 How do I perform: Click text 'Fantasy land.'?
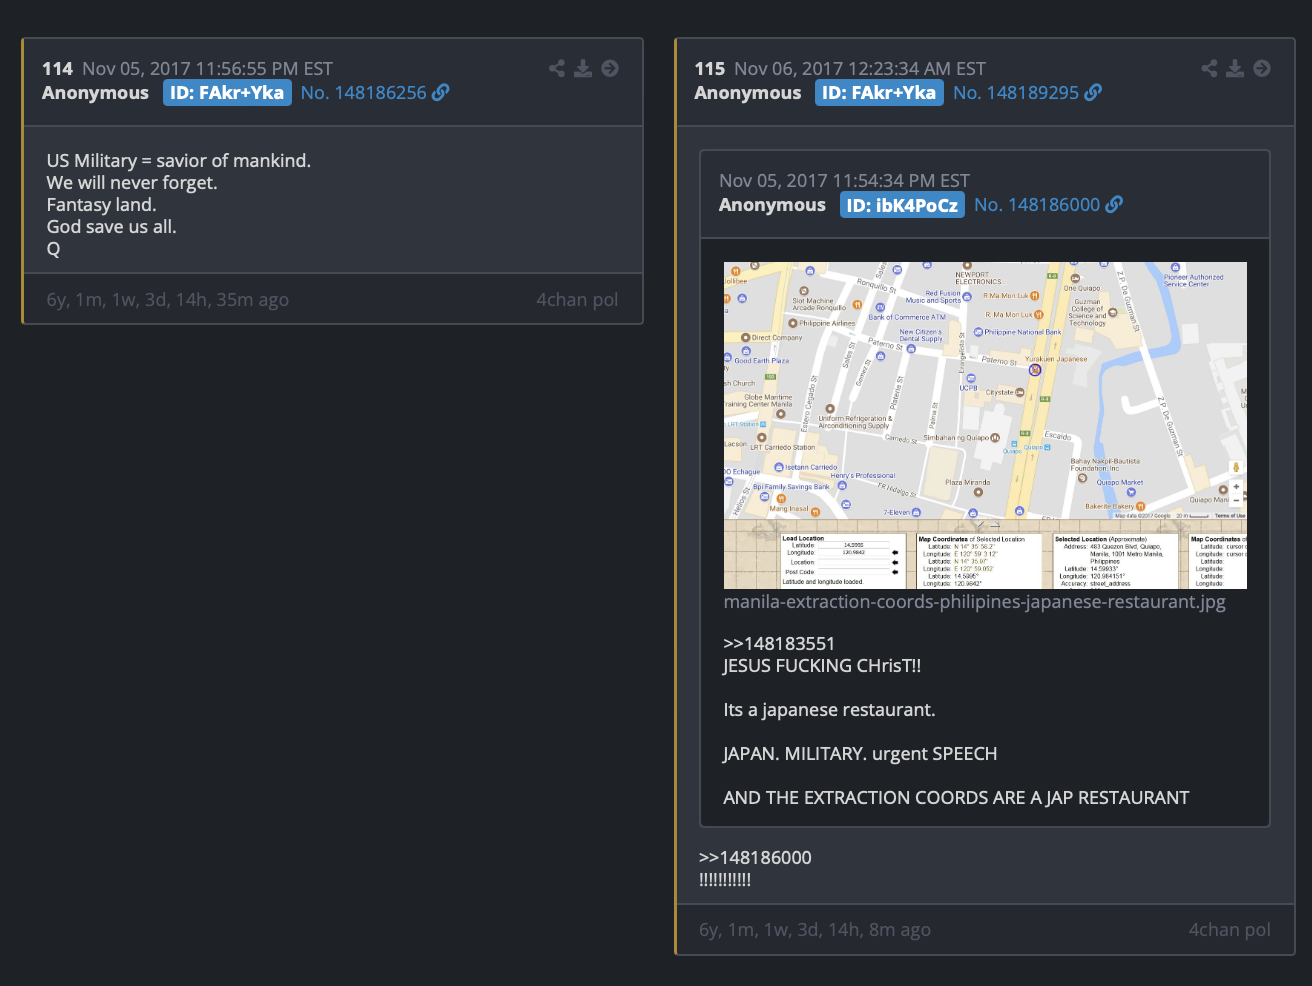[x=101, y=205]
